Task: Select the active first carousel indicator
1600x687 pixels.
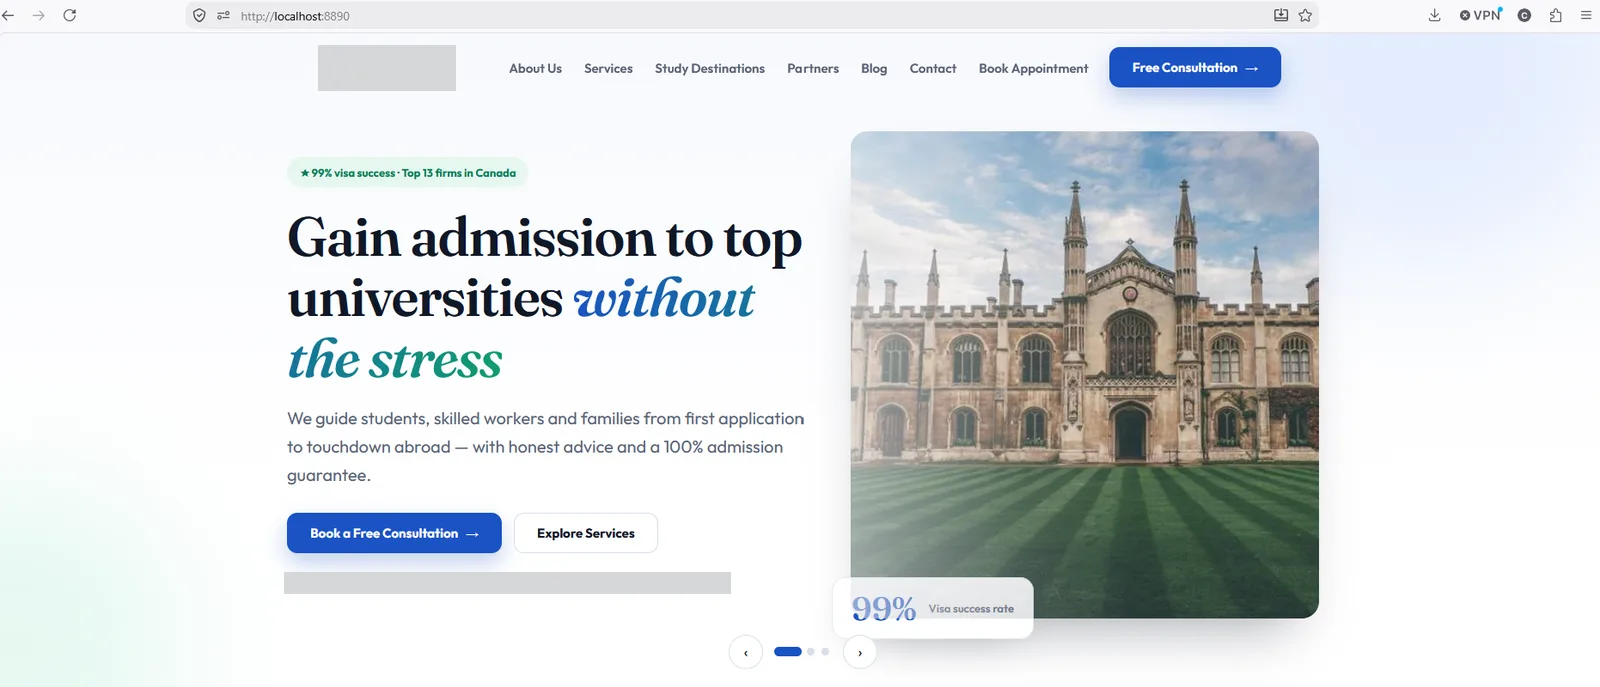Action: coord(788,652)
